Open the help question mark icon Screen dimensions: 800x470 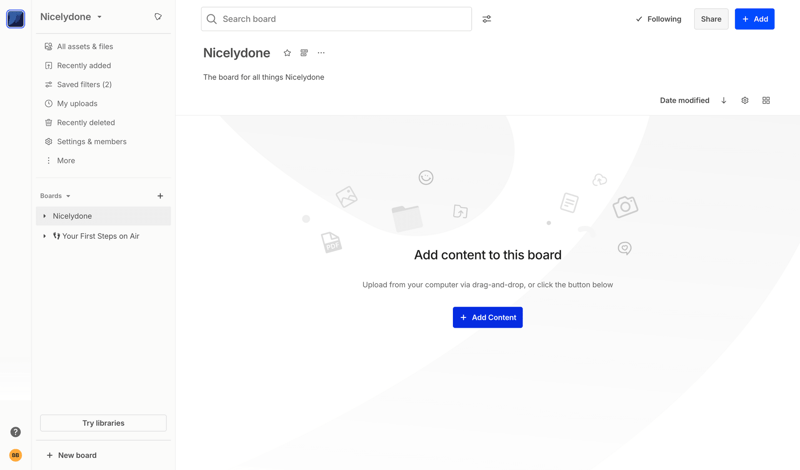pos(15,432)
